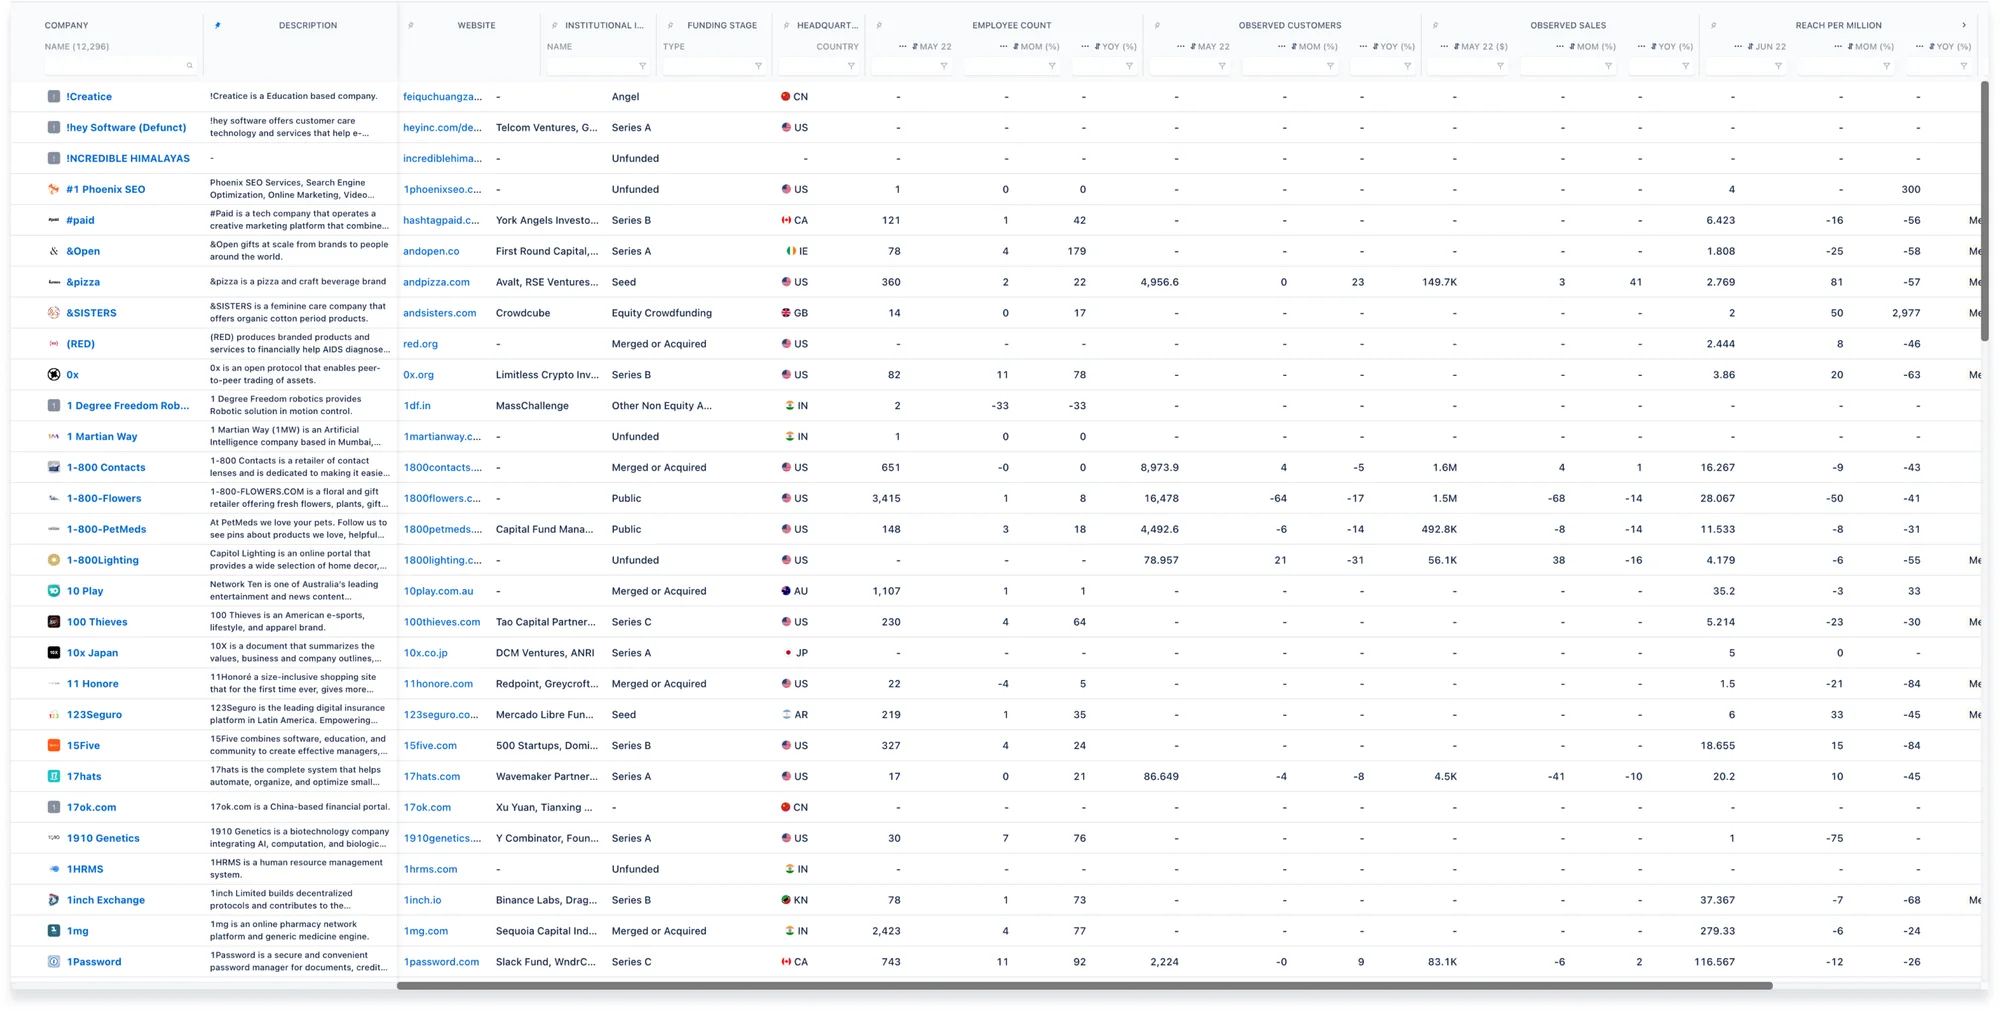Click the Website column header
The width and height of the screenshot is (2000, 1011).
point(476,25)
